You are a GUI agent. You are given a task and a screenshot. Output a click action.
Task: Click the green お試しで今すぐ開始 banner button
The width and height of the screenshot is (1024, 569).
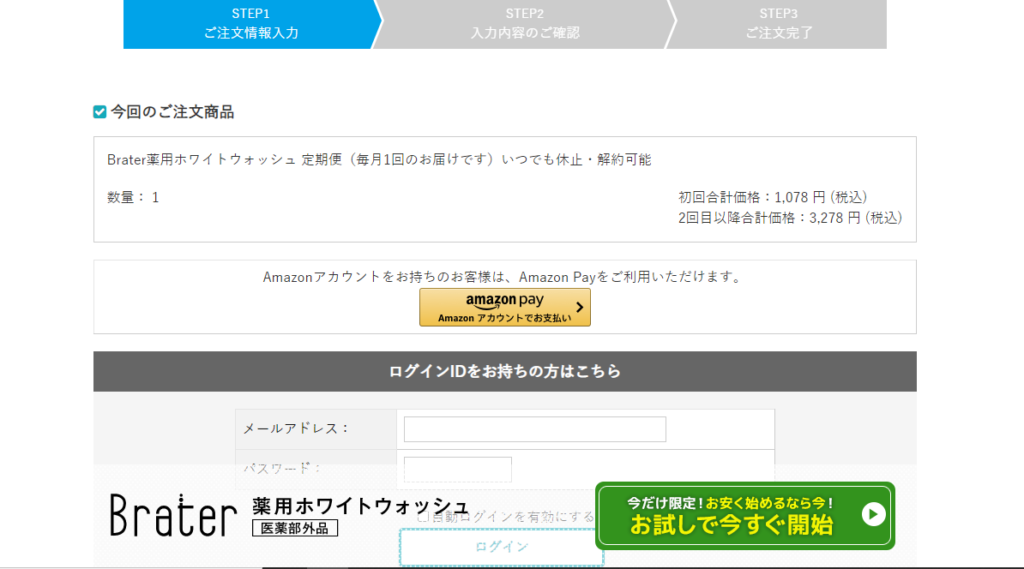coord(744,515)
